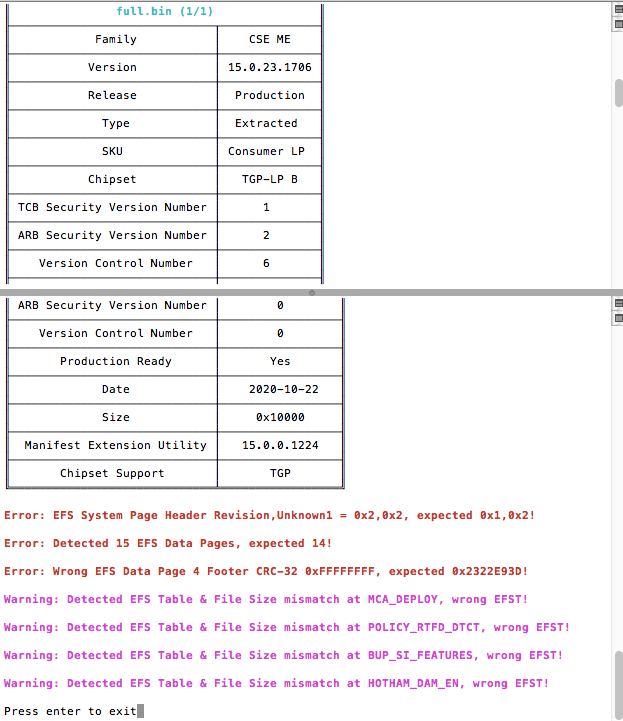Click the Date row label

click(116, 389)
